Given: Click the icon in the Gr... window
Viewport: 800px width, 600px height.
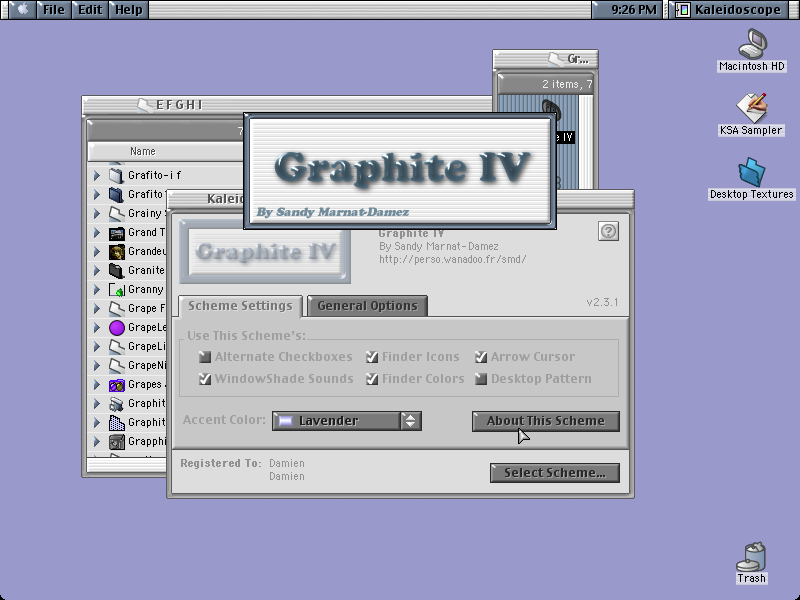Looking at the screenshot, I should [551, 109].
